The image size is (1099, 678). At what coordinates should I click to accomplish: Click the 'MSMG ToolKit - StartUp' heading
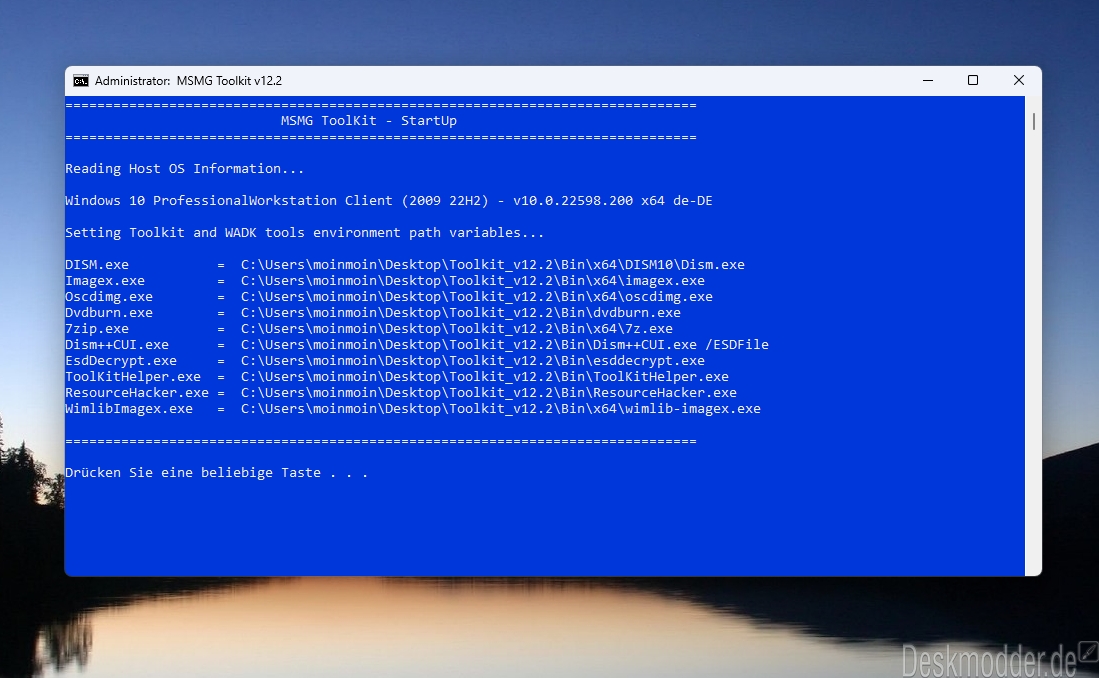369,121
